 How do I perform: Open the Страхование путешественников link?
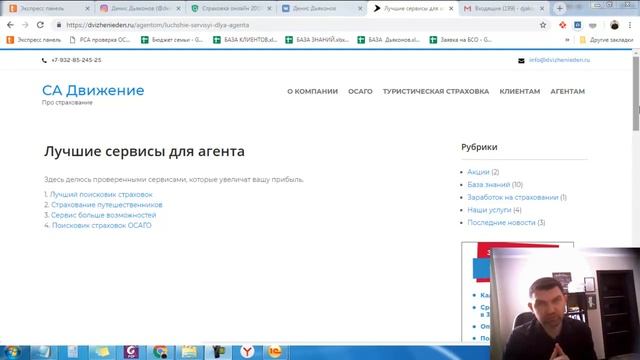(x=107, y=204)
